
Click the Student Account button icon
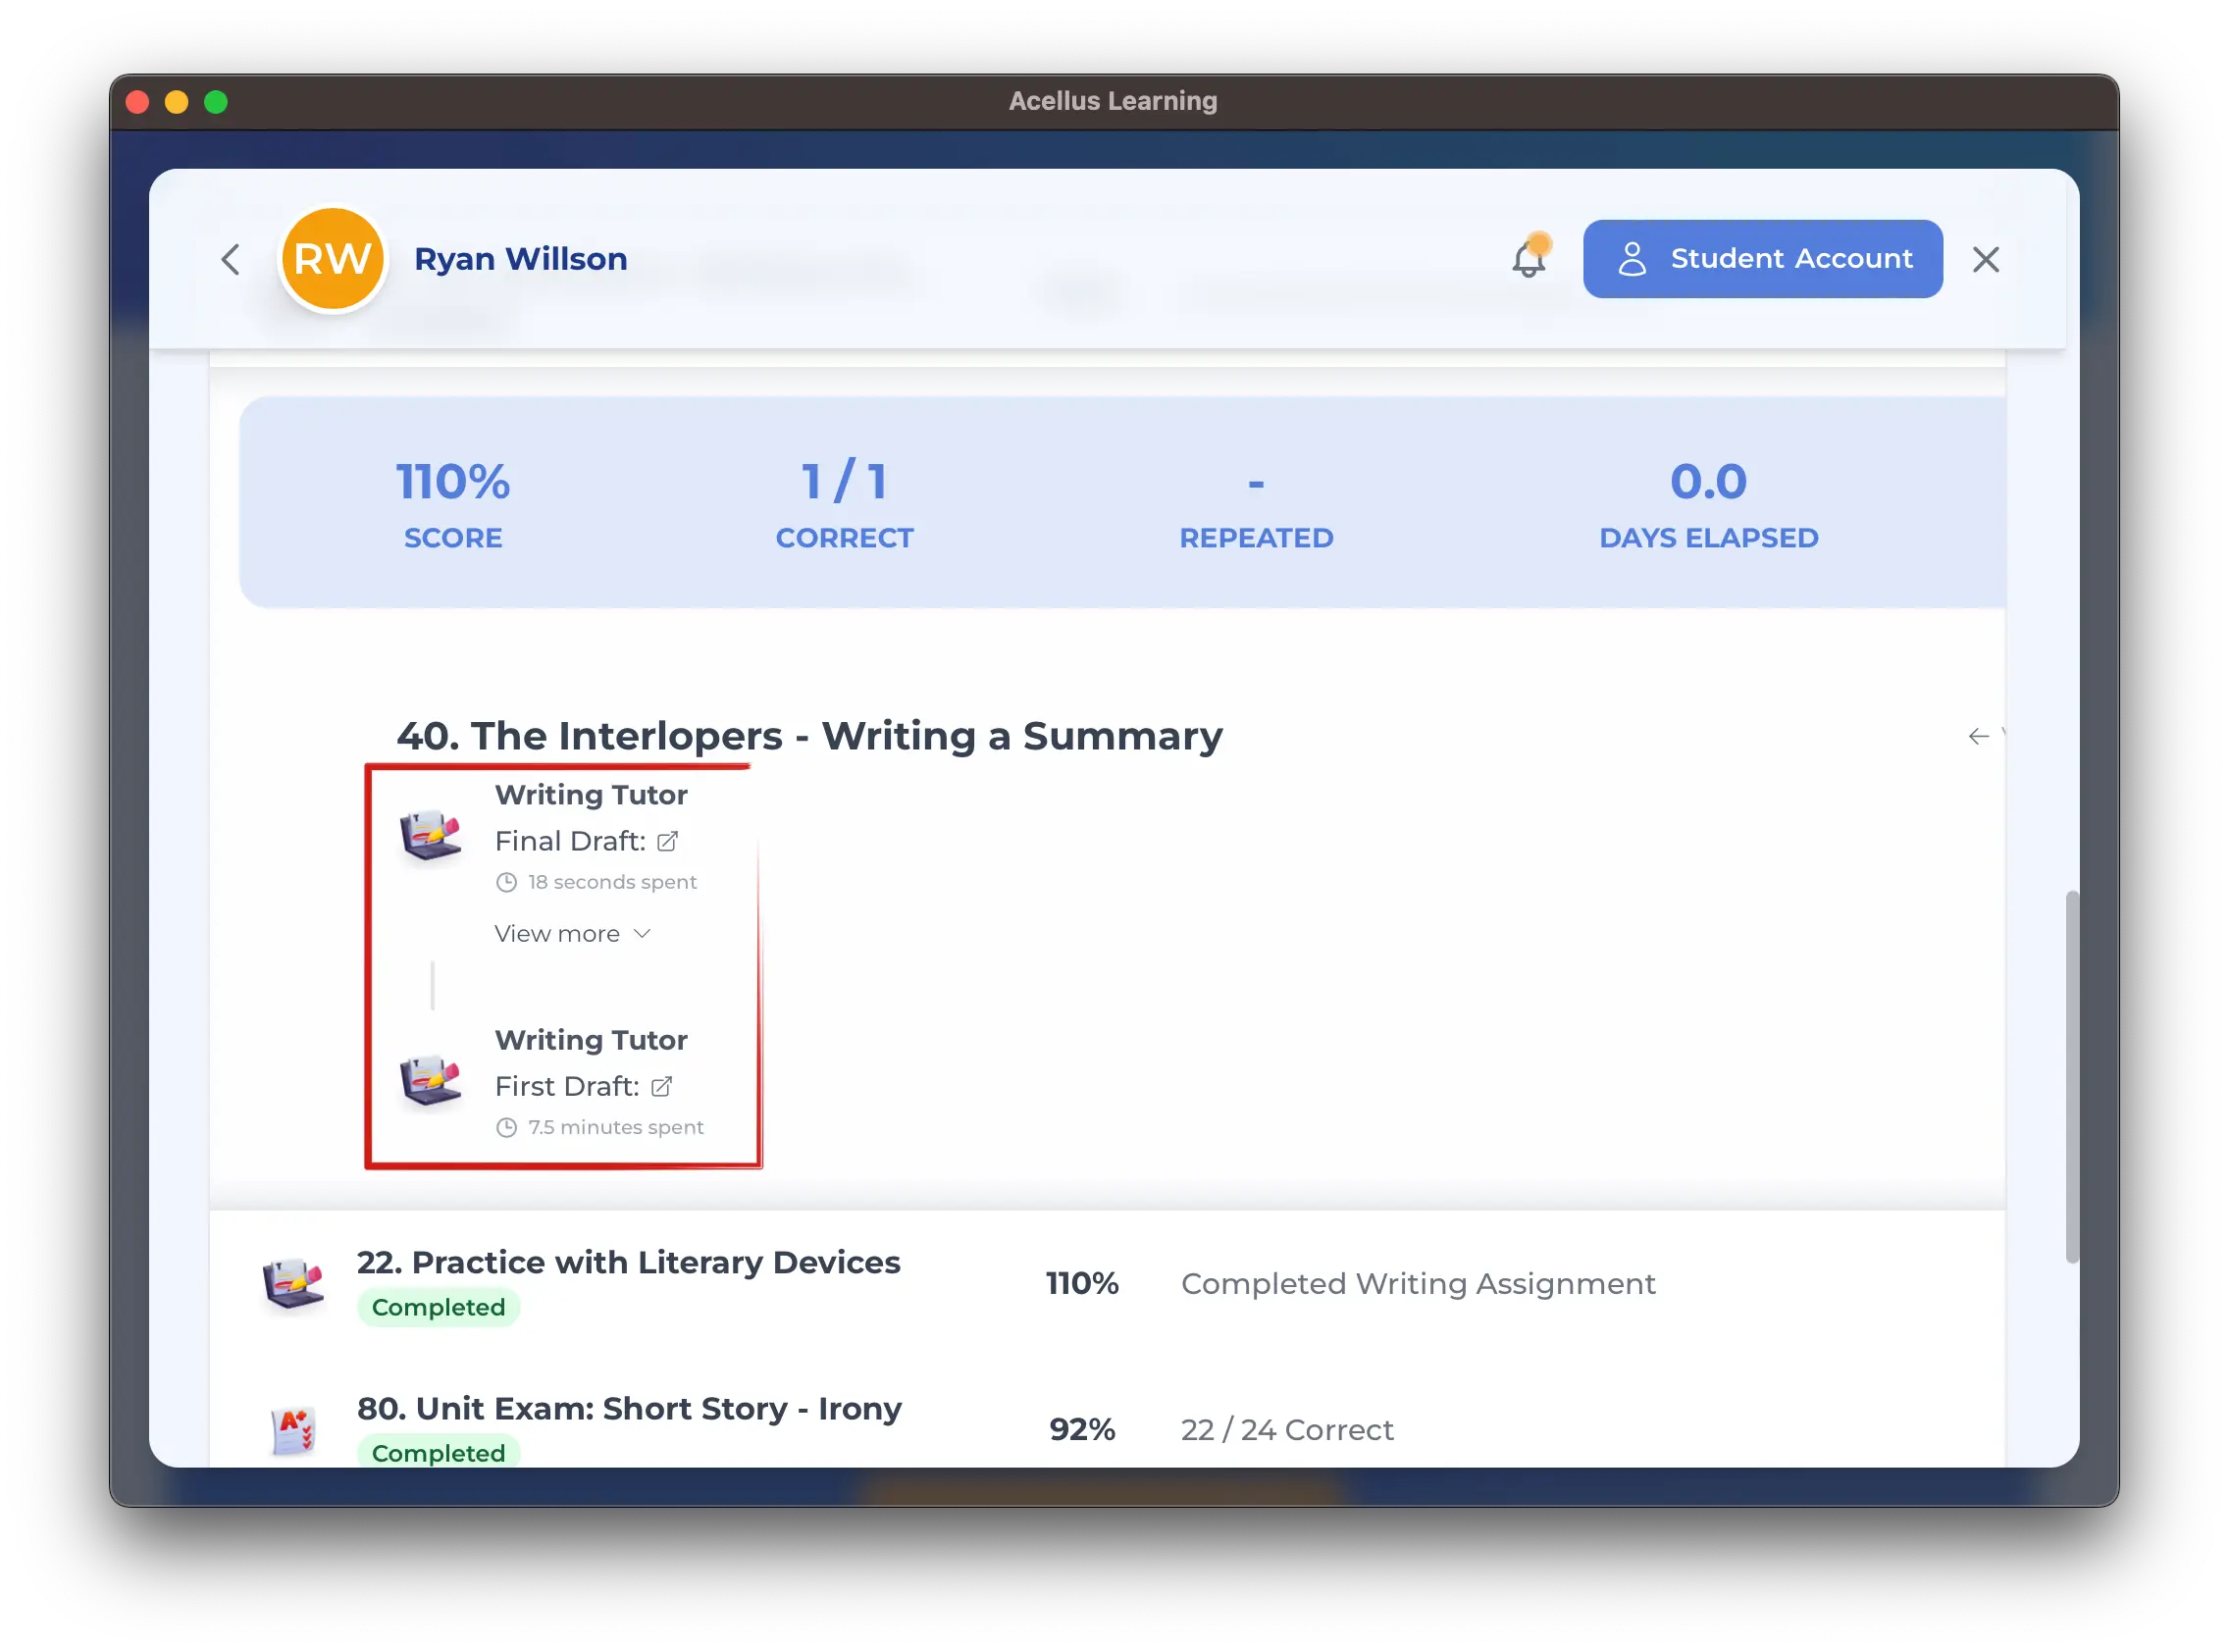click(1629, 259)
